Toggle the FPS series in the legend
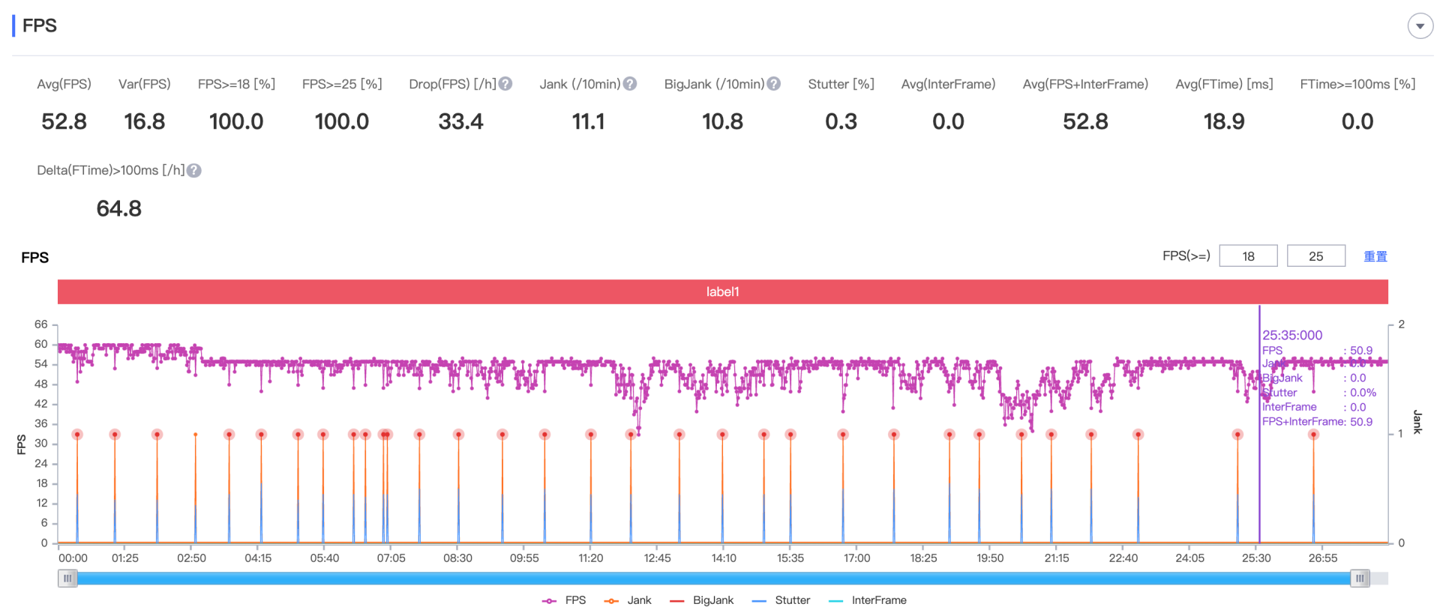The height and width of the screenshot is (610, 1440). (564, 600)
